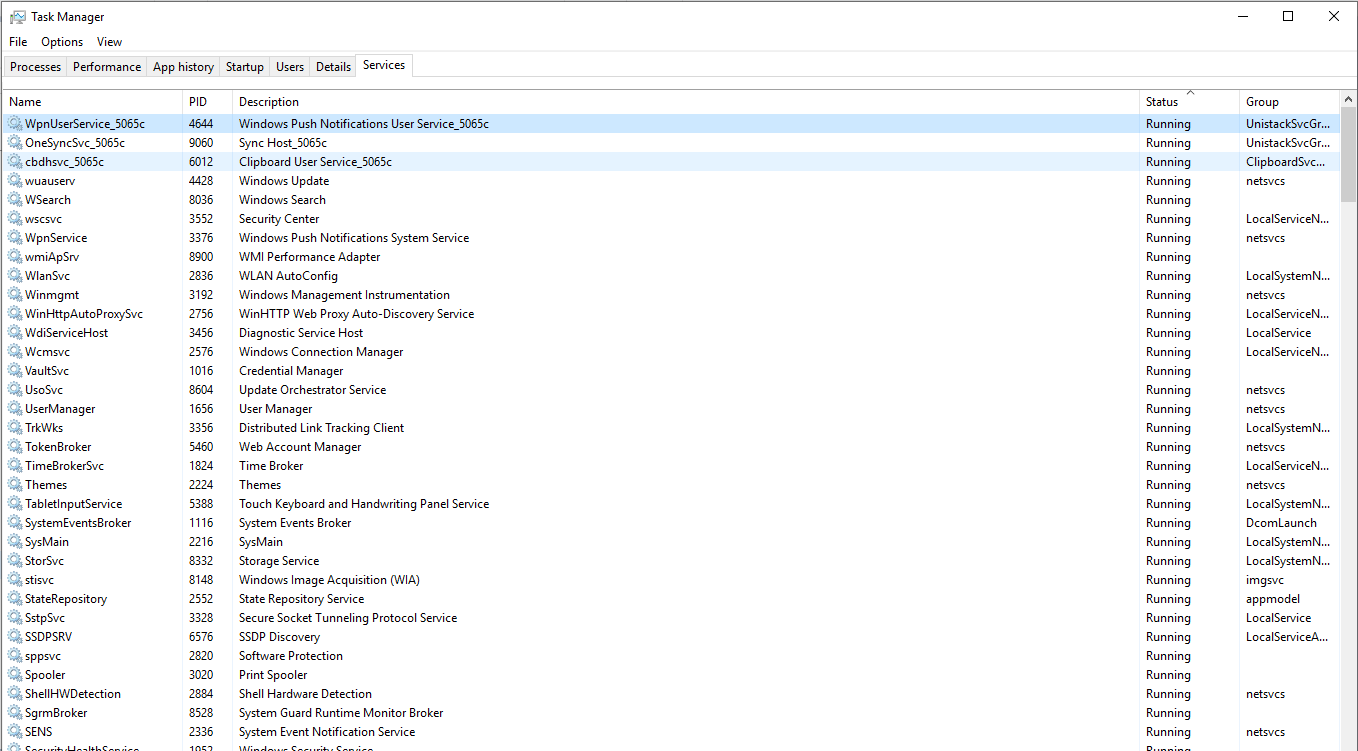1358x751 pixels.
Task: Click the Distributed Link Tracking Client description
Action: 321,428
